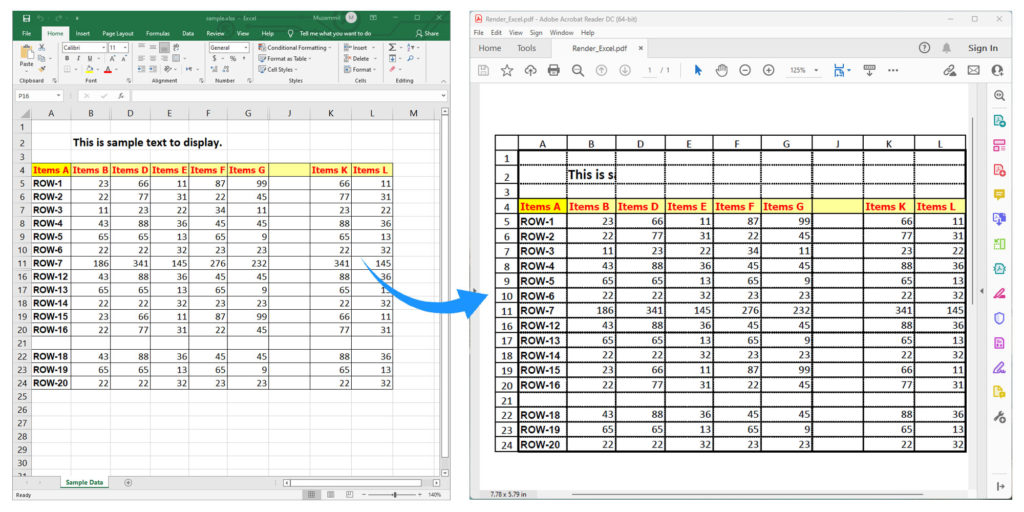Click the Print icon in Acrobat toolbar
This screenshot has width=1024, height=512.
(x=554, y=70)
